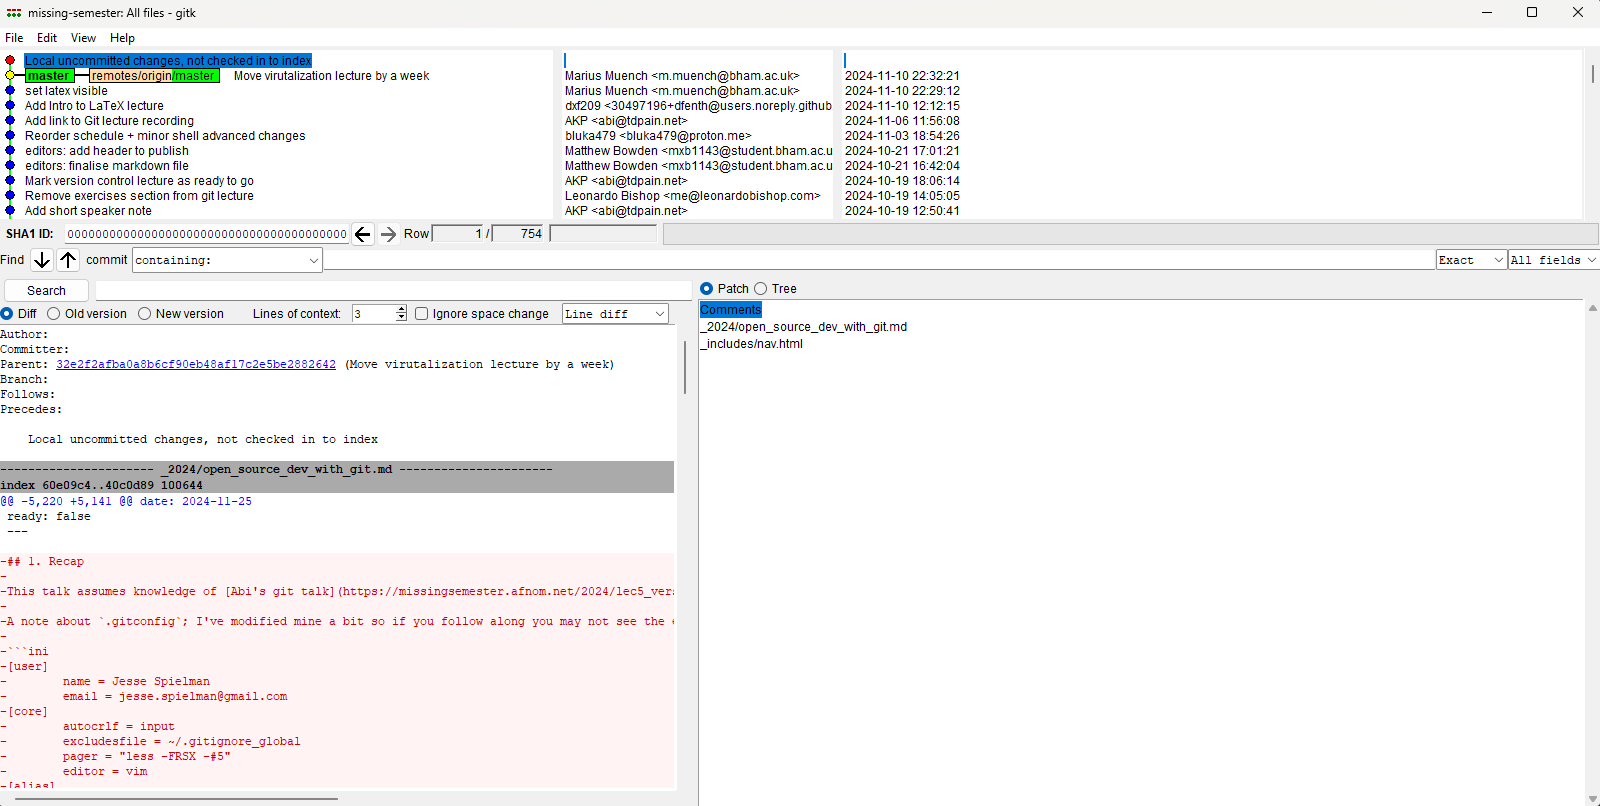Open the Exact match type dropdown
This screenshot has height=806, width=1600.
click(1471, 260)
